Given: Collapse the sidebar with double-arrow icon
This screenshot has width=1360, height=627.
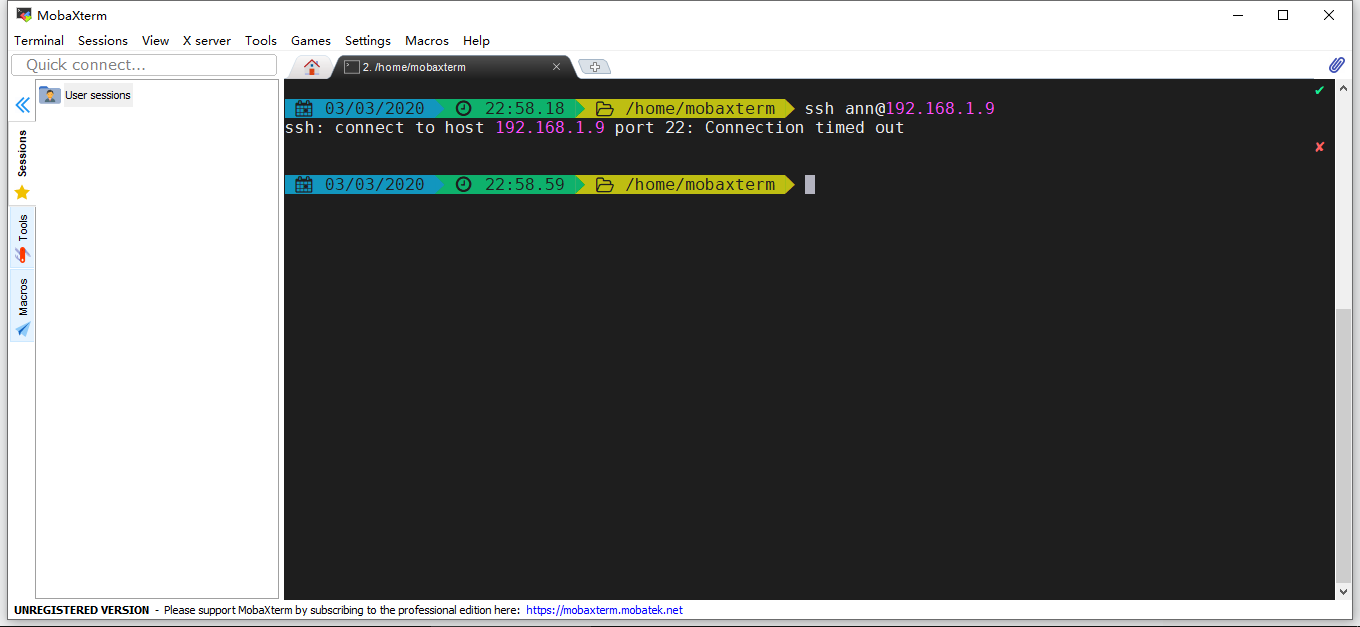Looking at the screenshot, I should 22,105.
